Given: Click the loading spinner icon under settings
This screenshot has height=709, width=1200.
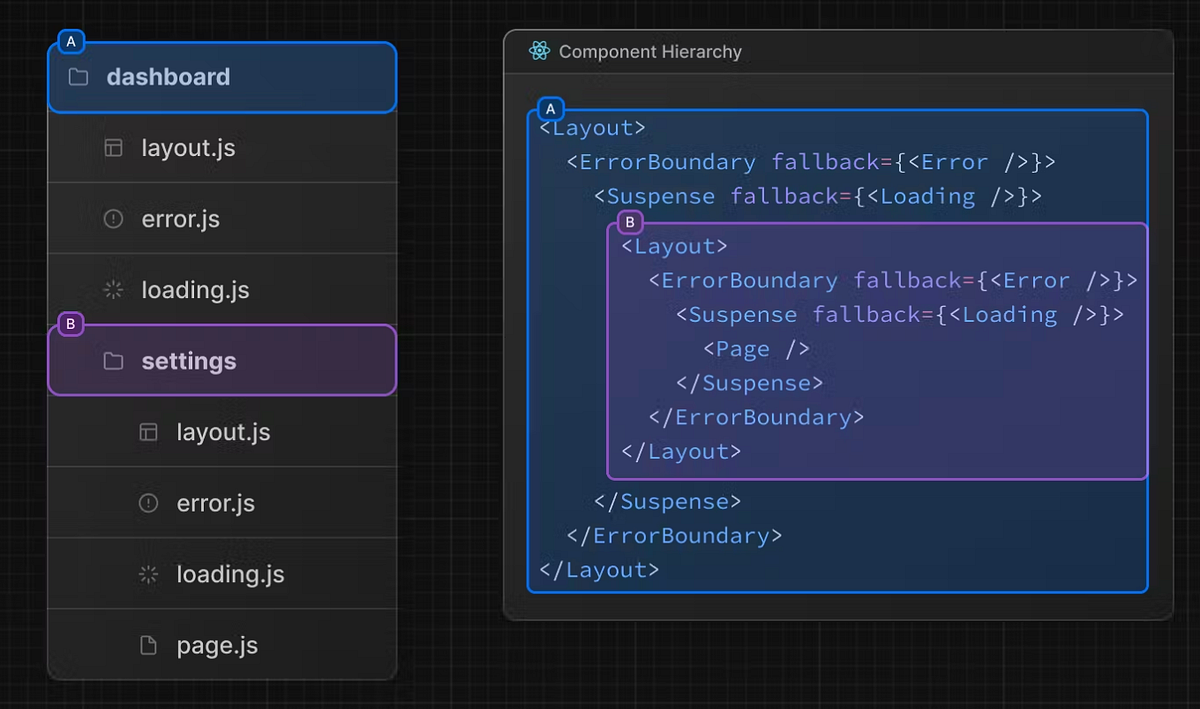Looking at the screenshot, I should [x=148, y=574].
